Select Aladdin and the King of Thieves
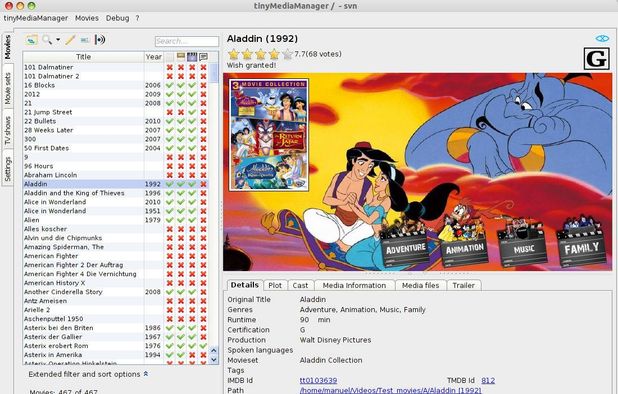The image size is (618, 394). tap(116, 193)
